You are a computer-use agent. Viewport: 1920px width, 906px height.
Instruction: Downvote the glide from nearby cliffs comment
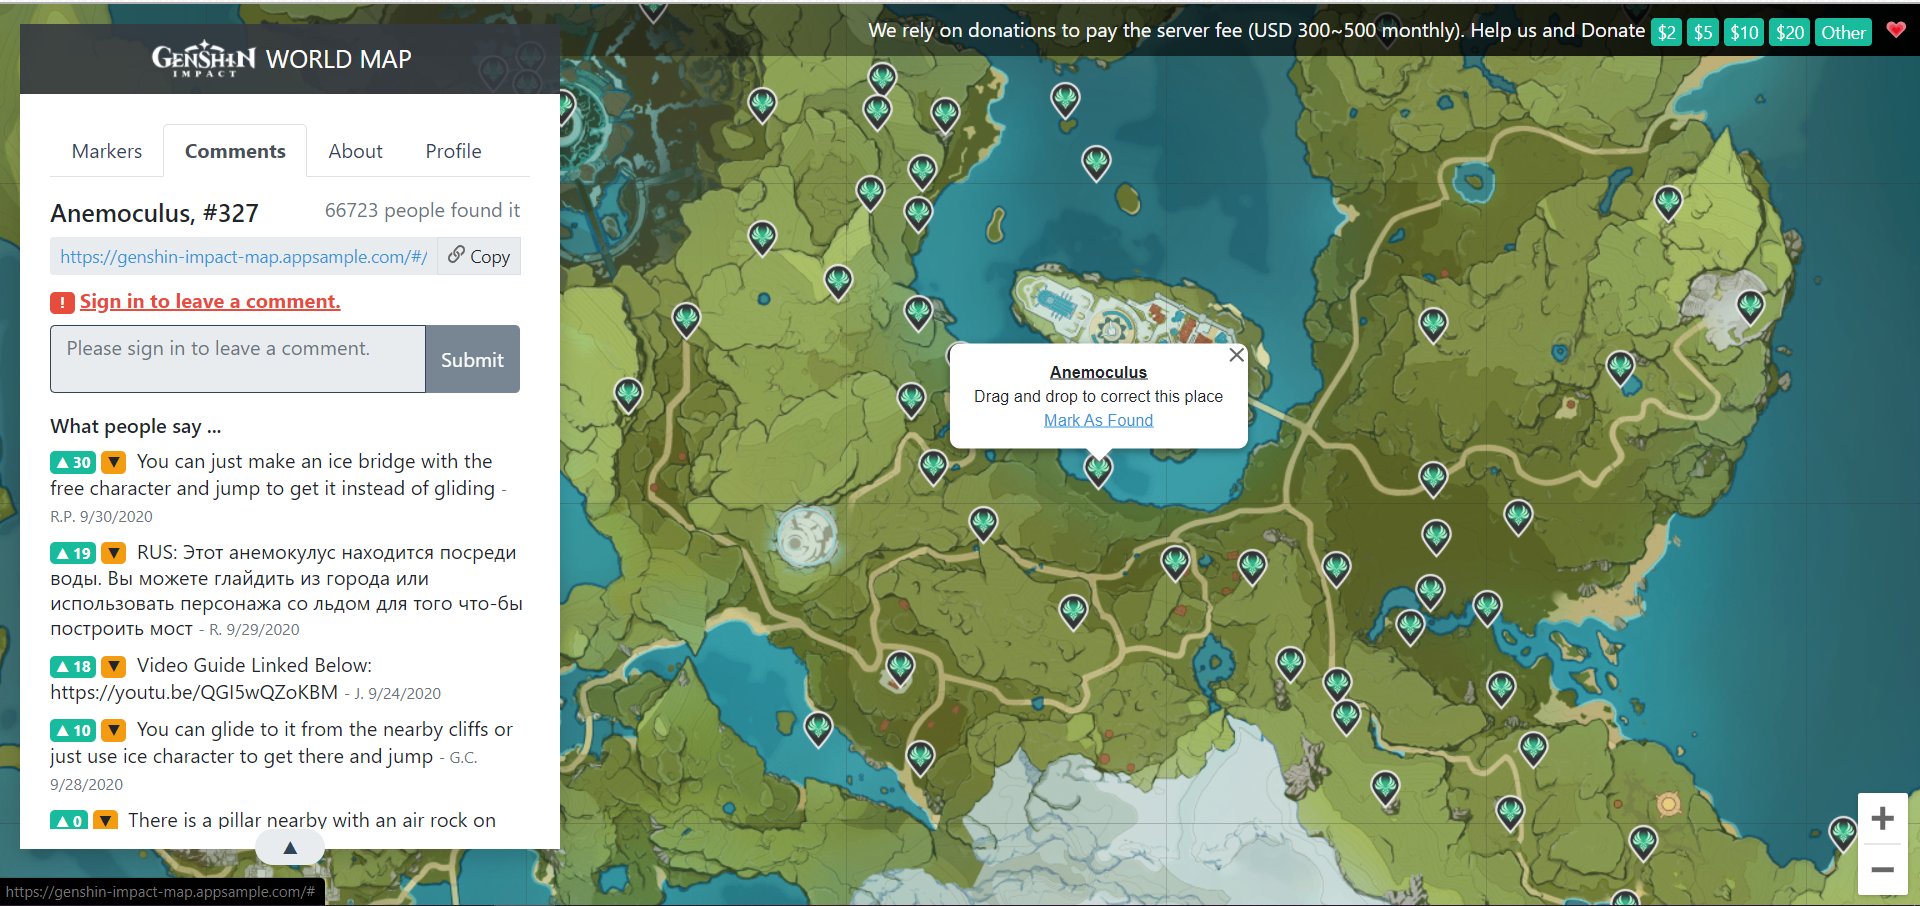(114, 730)
